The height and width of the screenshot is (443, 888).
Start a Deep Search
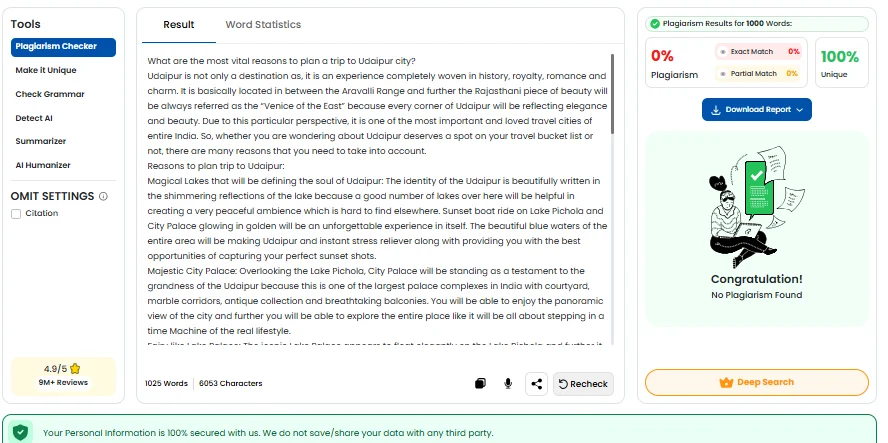(756, 382)
